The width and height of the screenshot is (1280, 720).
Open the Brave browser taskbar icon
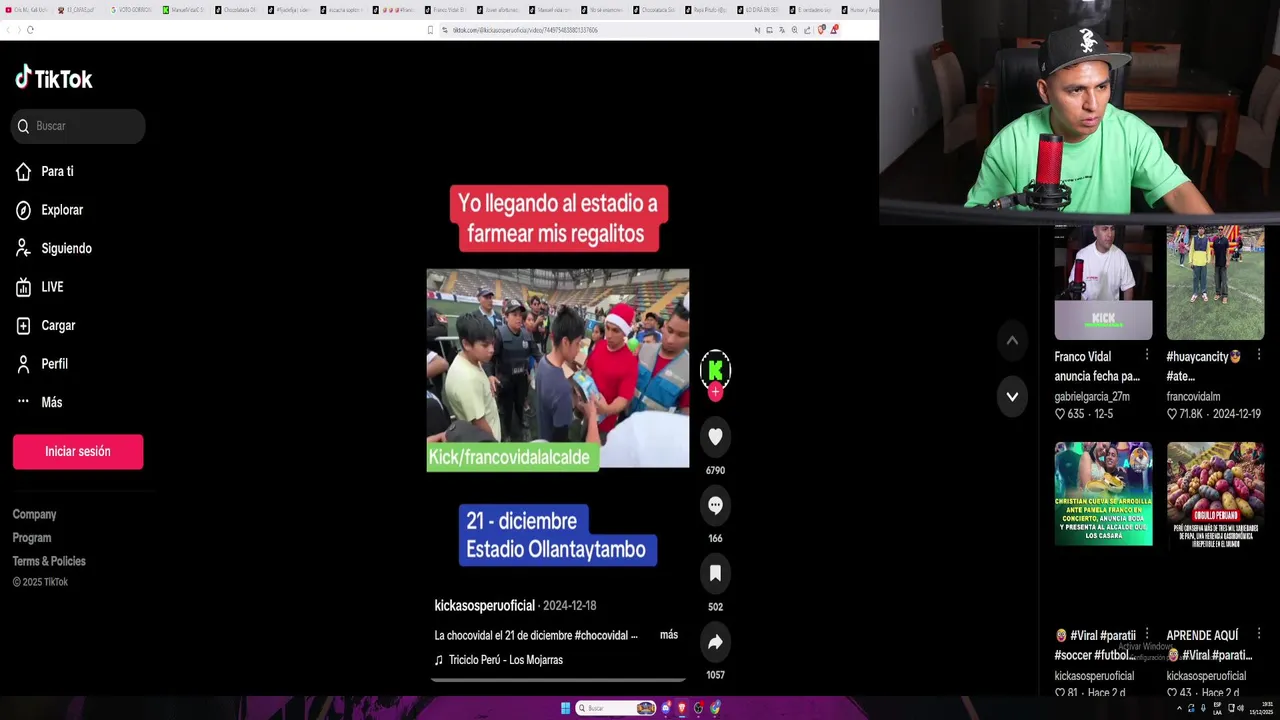(682, 708)
